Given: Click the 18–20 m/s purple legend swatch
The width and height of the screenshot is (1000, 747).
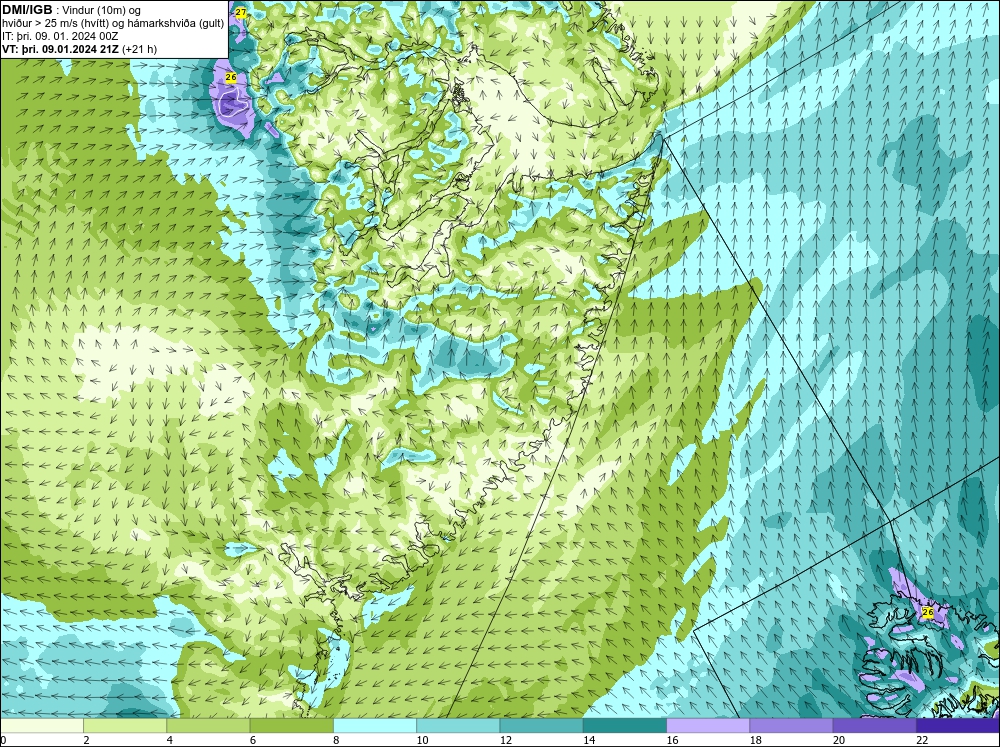Looking at the screenshot, I should [x=791, y=726].
